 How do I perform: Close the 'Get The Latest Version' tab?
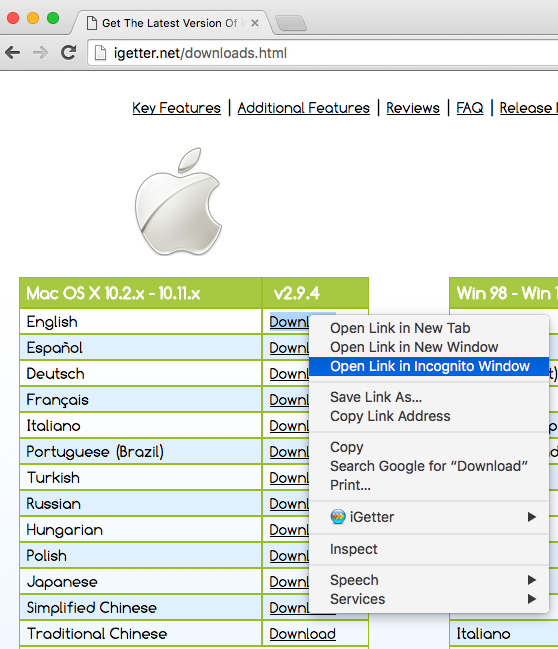255,23
